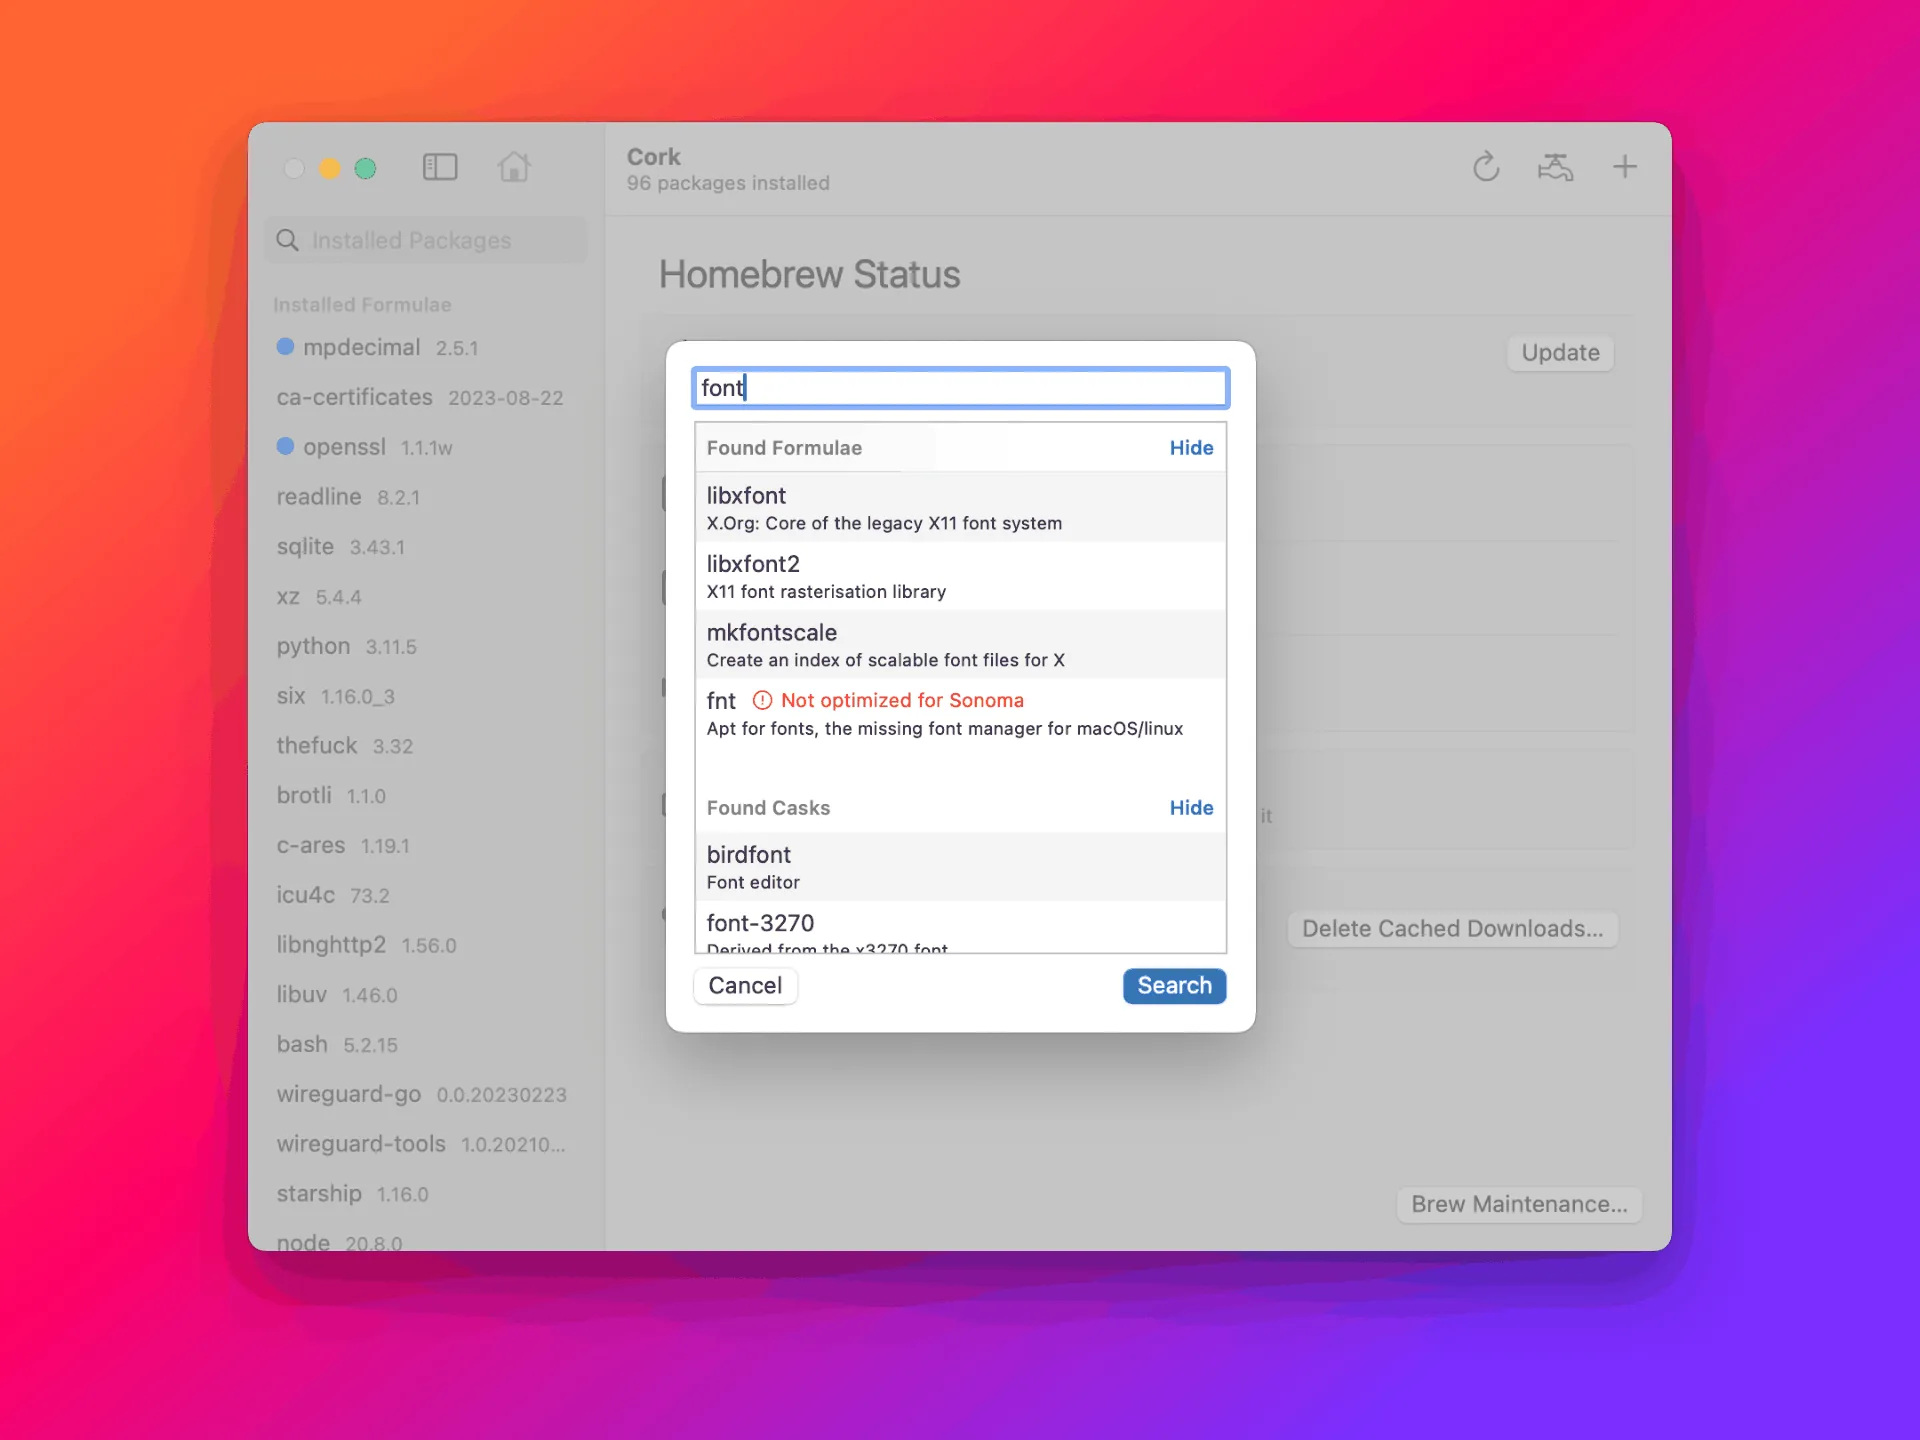Toggle the sidebar panel icon

439,167
